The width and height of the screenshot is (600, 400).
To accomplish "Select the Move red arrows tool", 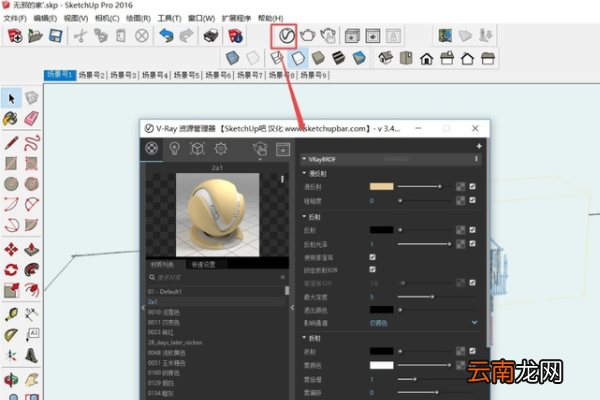I will [x=11, y=249].
